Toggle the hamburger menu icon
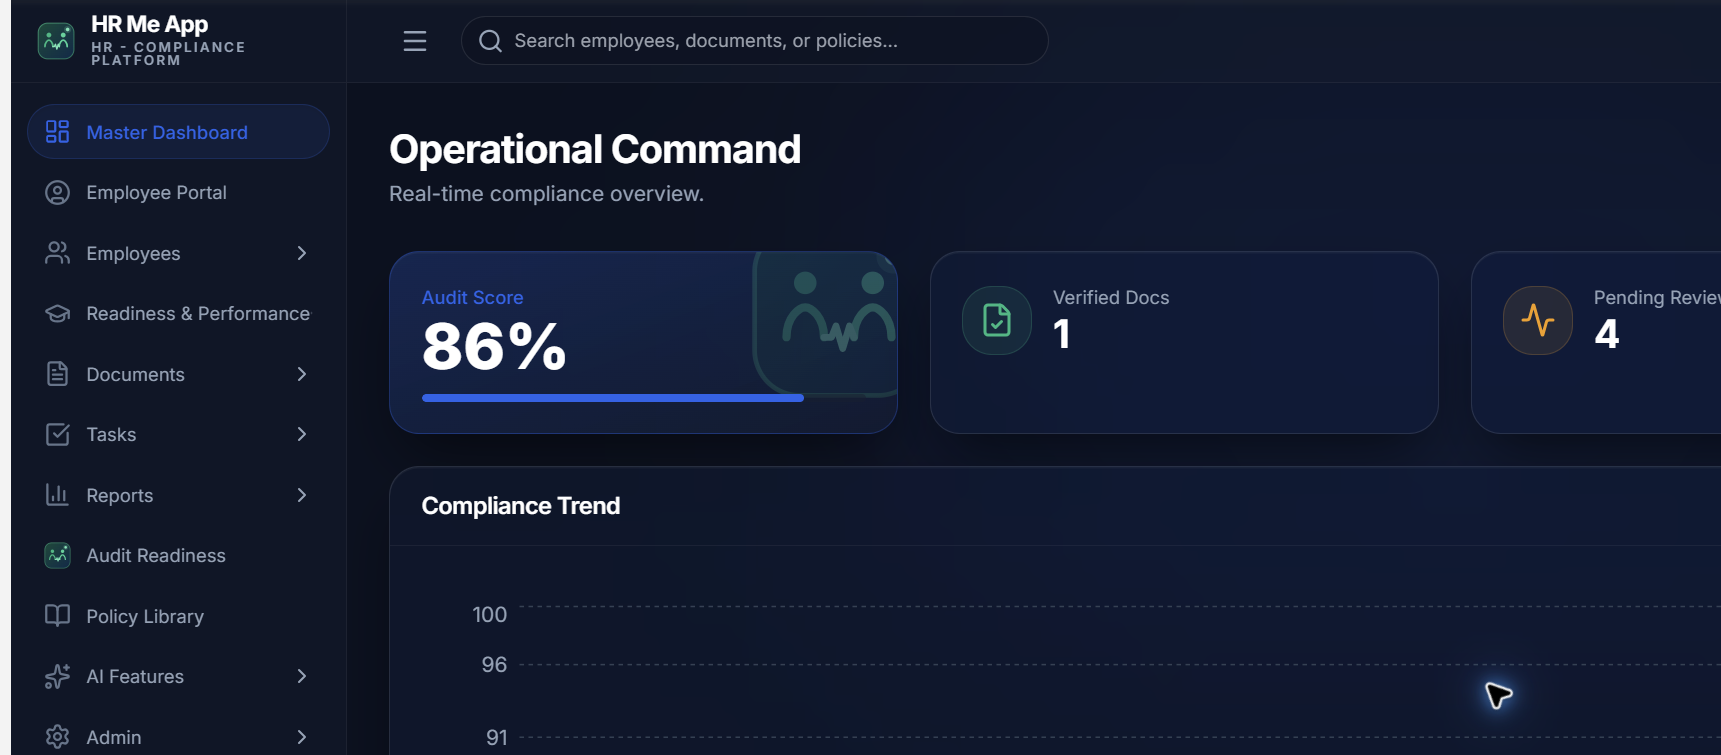Viewport: 1721px width, 755px height. (415, 41)
